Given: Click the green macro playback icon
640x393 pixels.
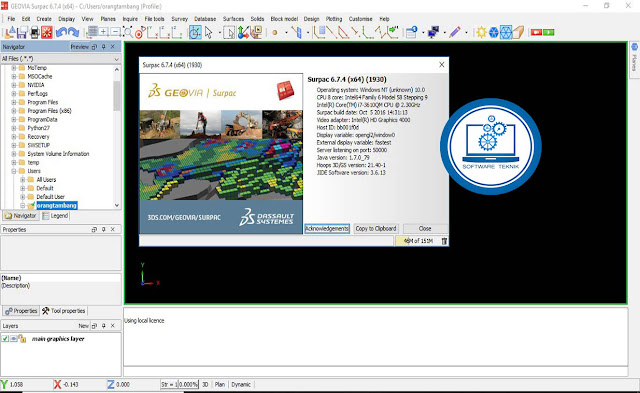Looking at the screenshot, I should tap(549, 32).
